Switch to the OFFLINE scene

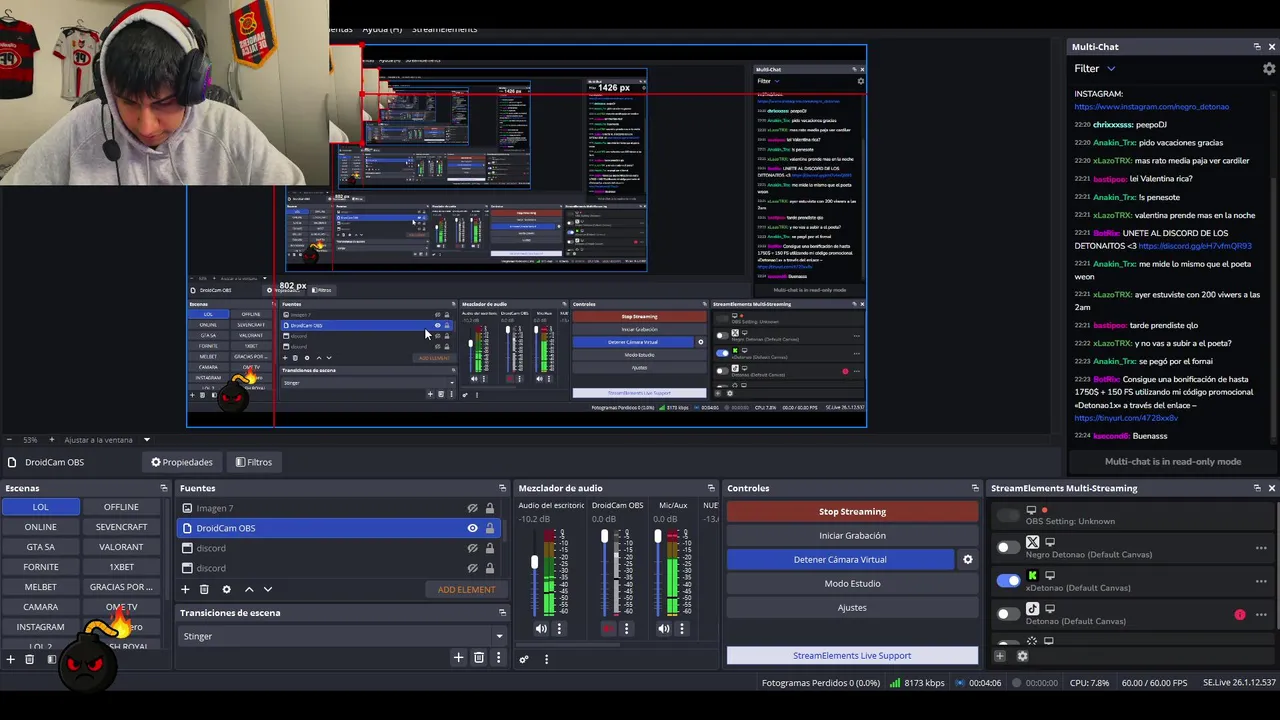click(x=121, y=507)
